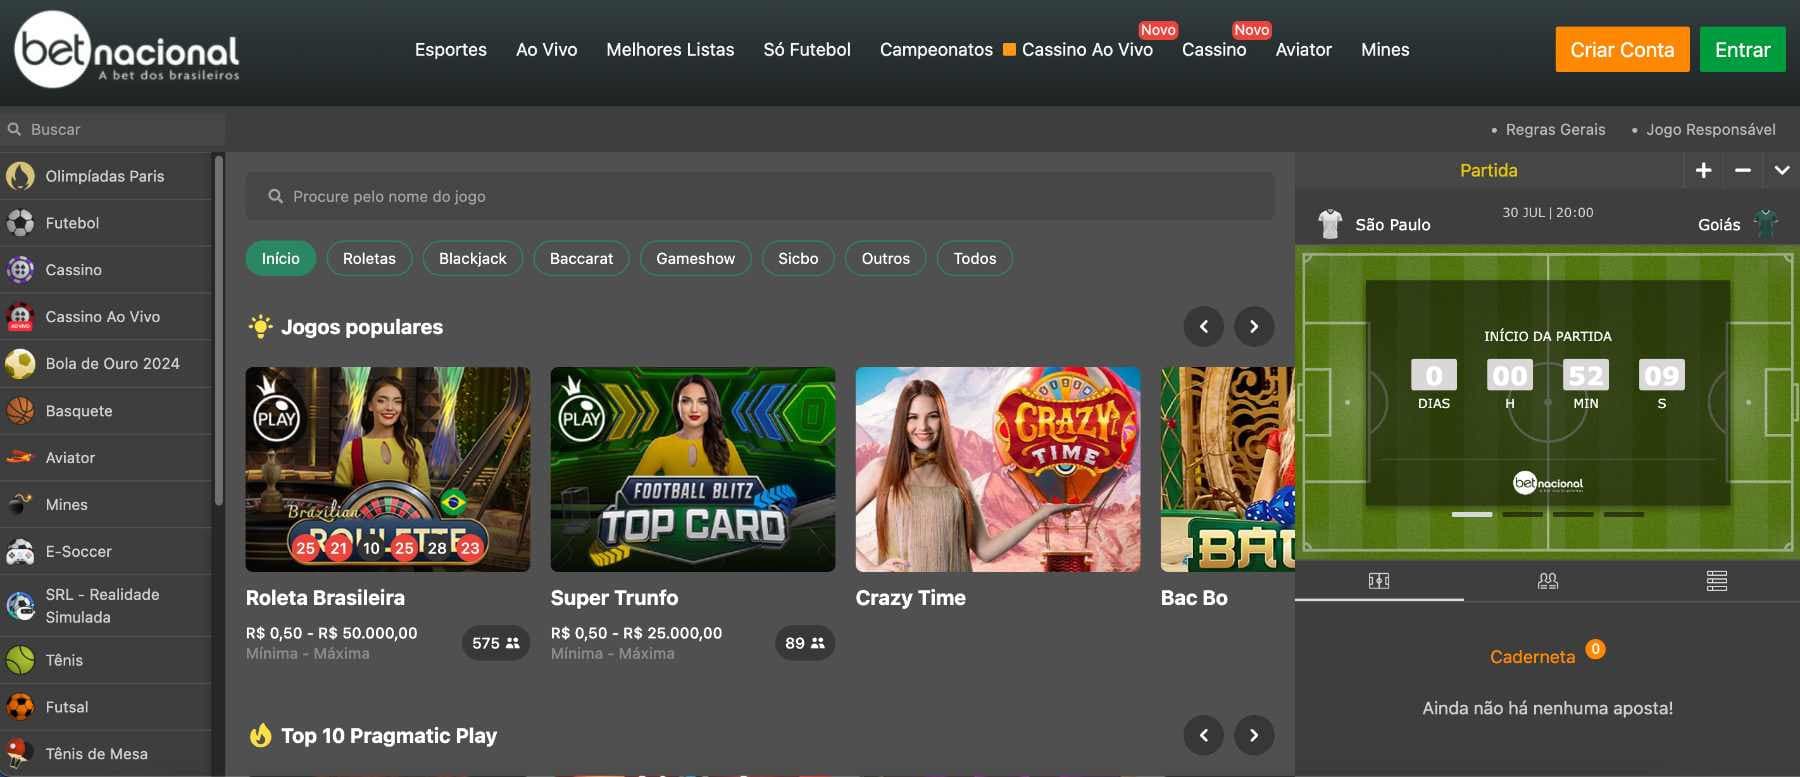Screen dimensions: 1800x777
Task: Open Cassino in the top navigation menu
Action: 1214,50
